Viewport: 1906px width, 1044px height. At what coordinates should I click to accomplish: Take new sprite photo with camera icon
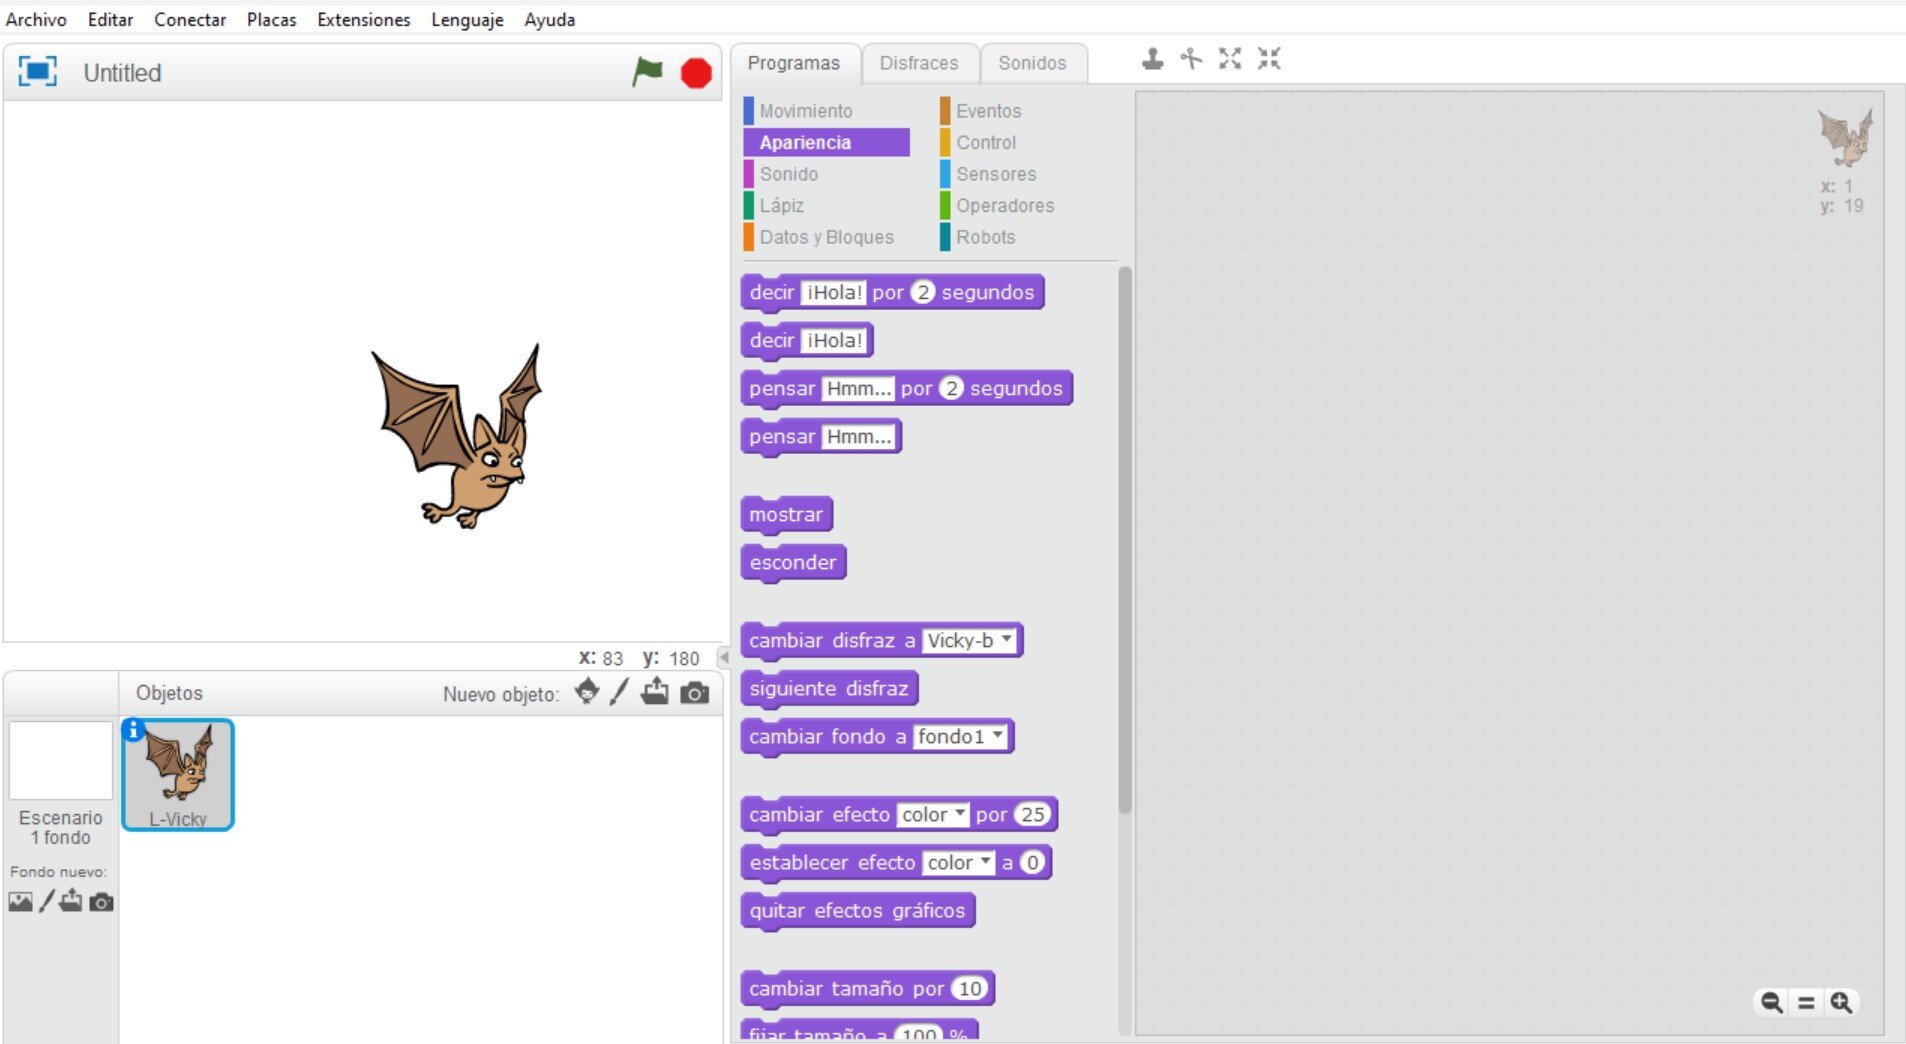click(694, 693)
